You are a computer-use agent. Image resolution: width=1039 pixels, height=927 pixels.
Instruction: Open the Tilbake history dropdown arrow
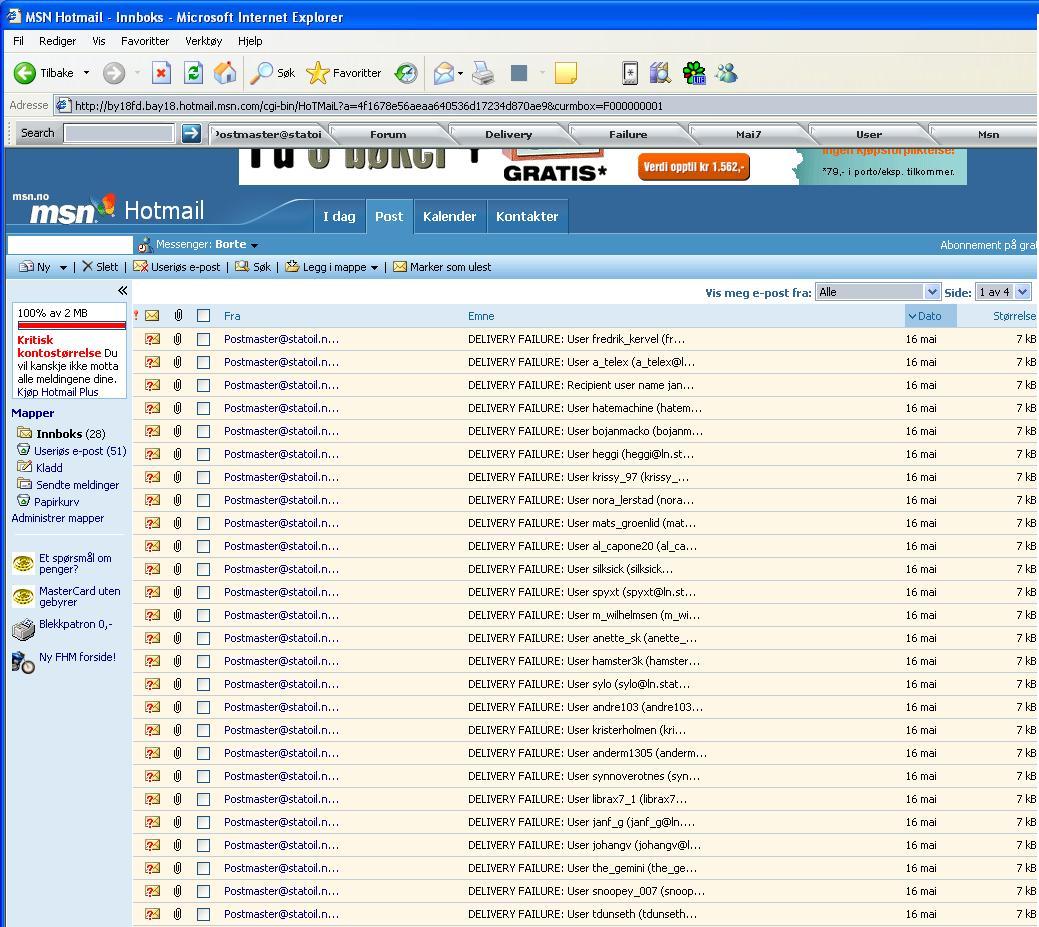coord(86,73)
